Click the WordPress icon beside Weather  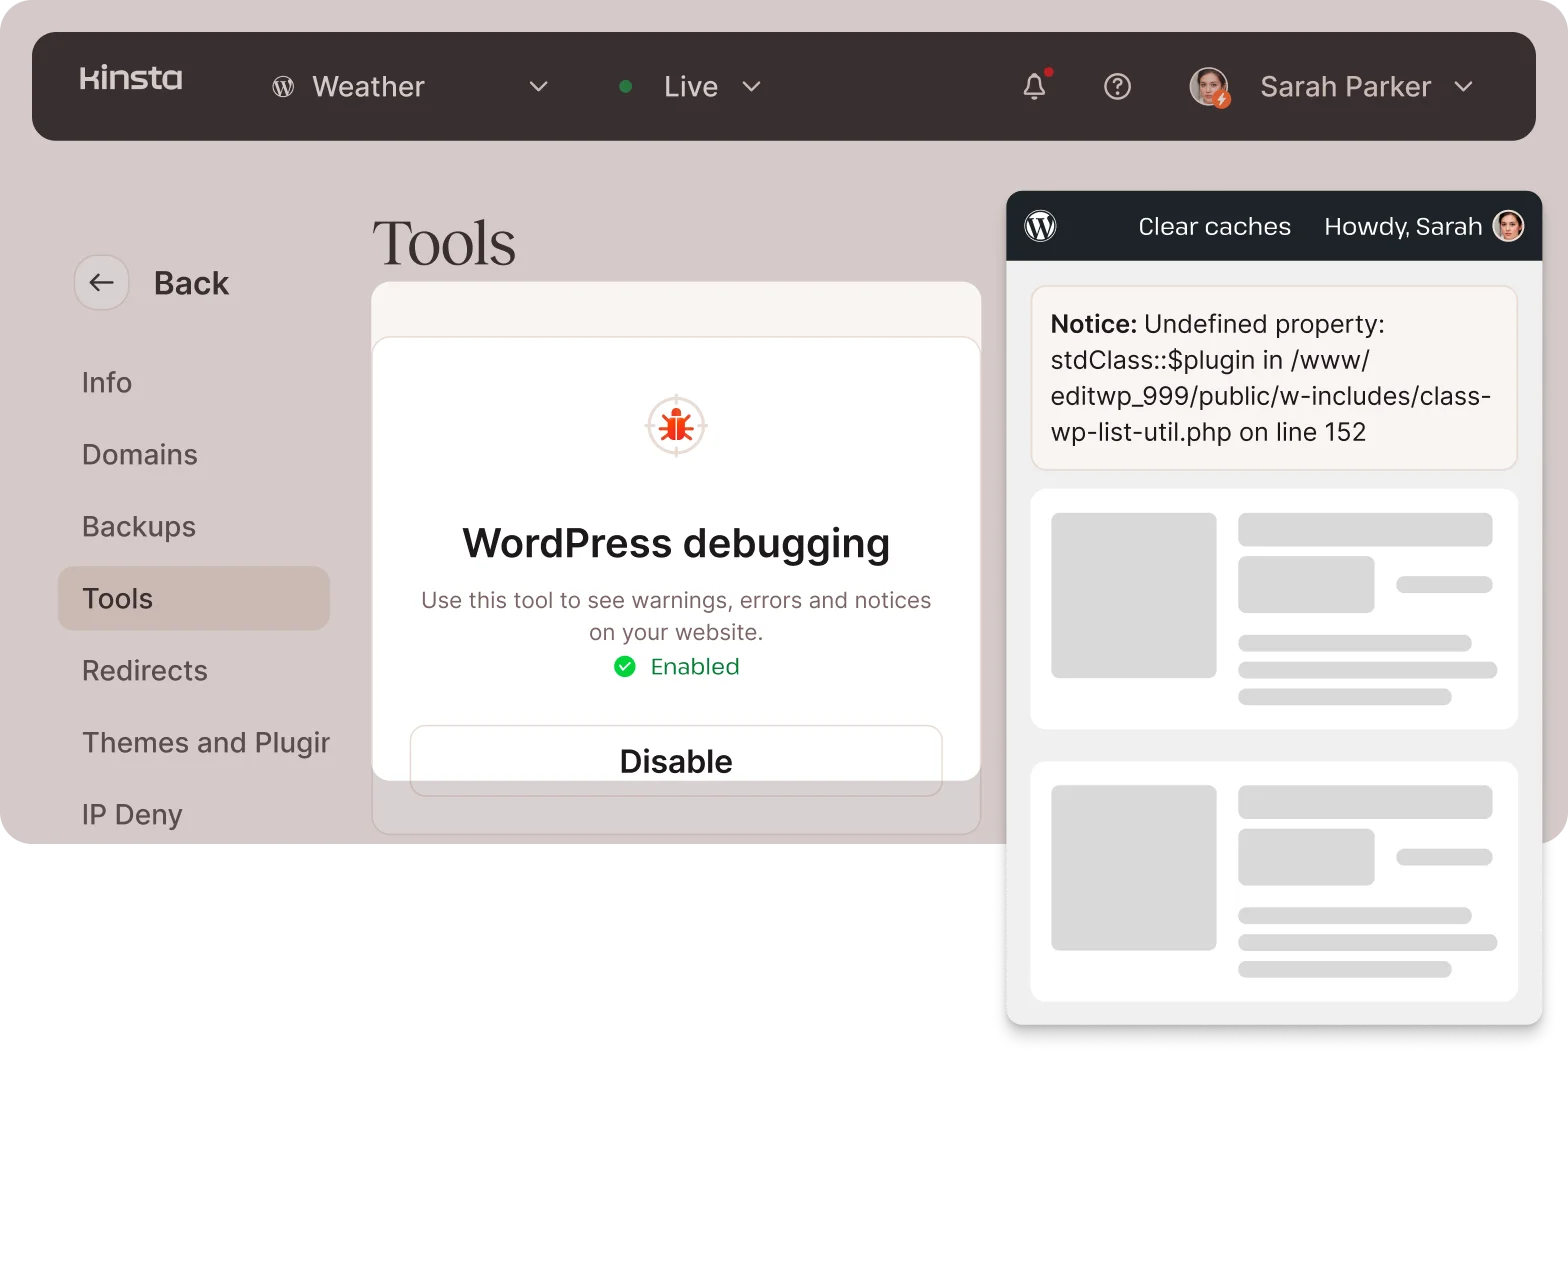283,87
